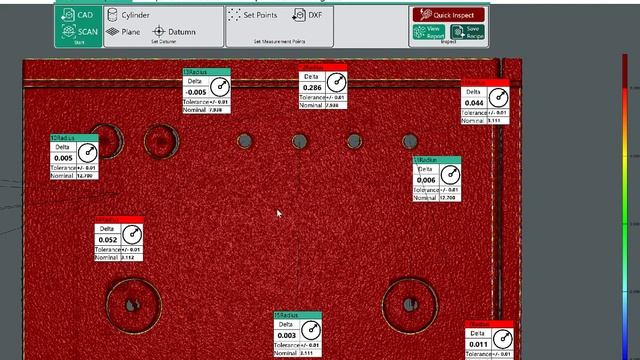Click radius icon in the 0.286 delta label
Image resolution: width=640 pixels, height=360 pixels.
point(337,82)
